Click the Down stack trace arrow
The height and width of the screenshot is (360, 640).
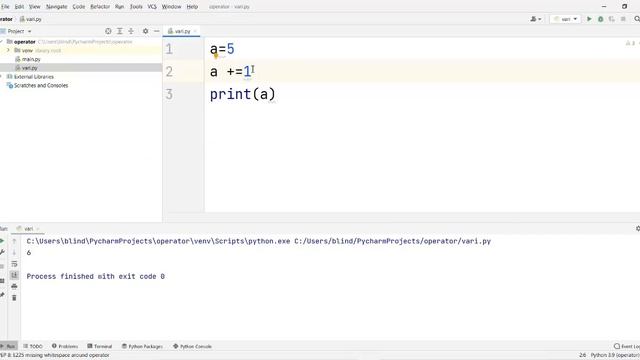[14, 253]
